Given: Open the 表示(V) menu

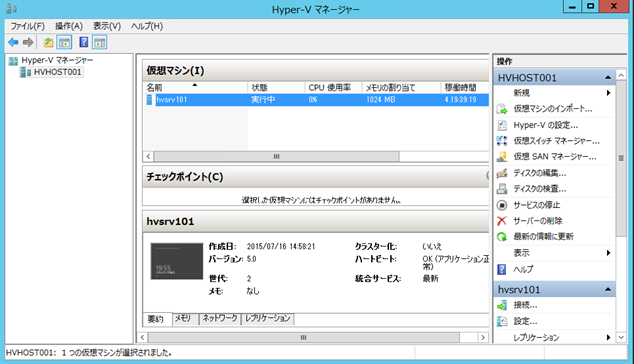Looking at the screenshot, I should tap(107, 26).
